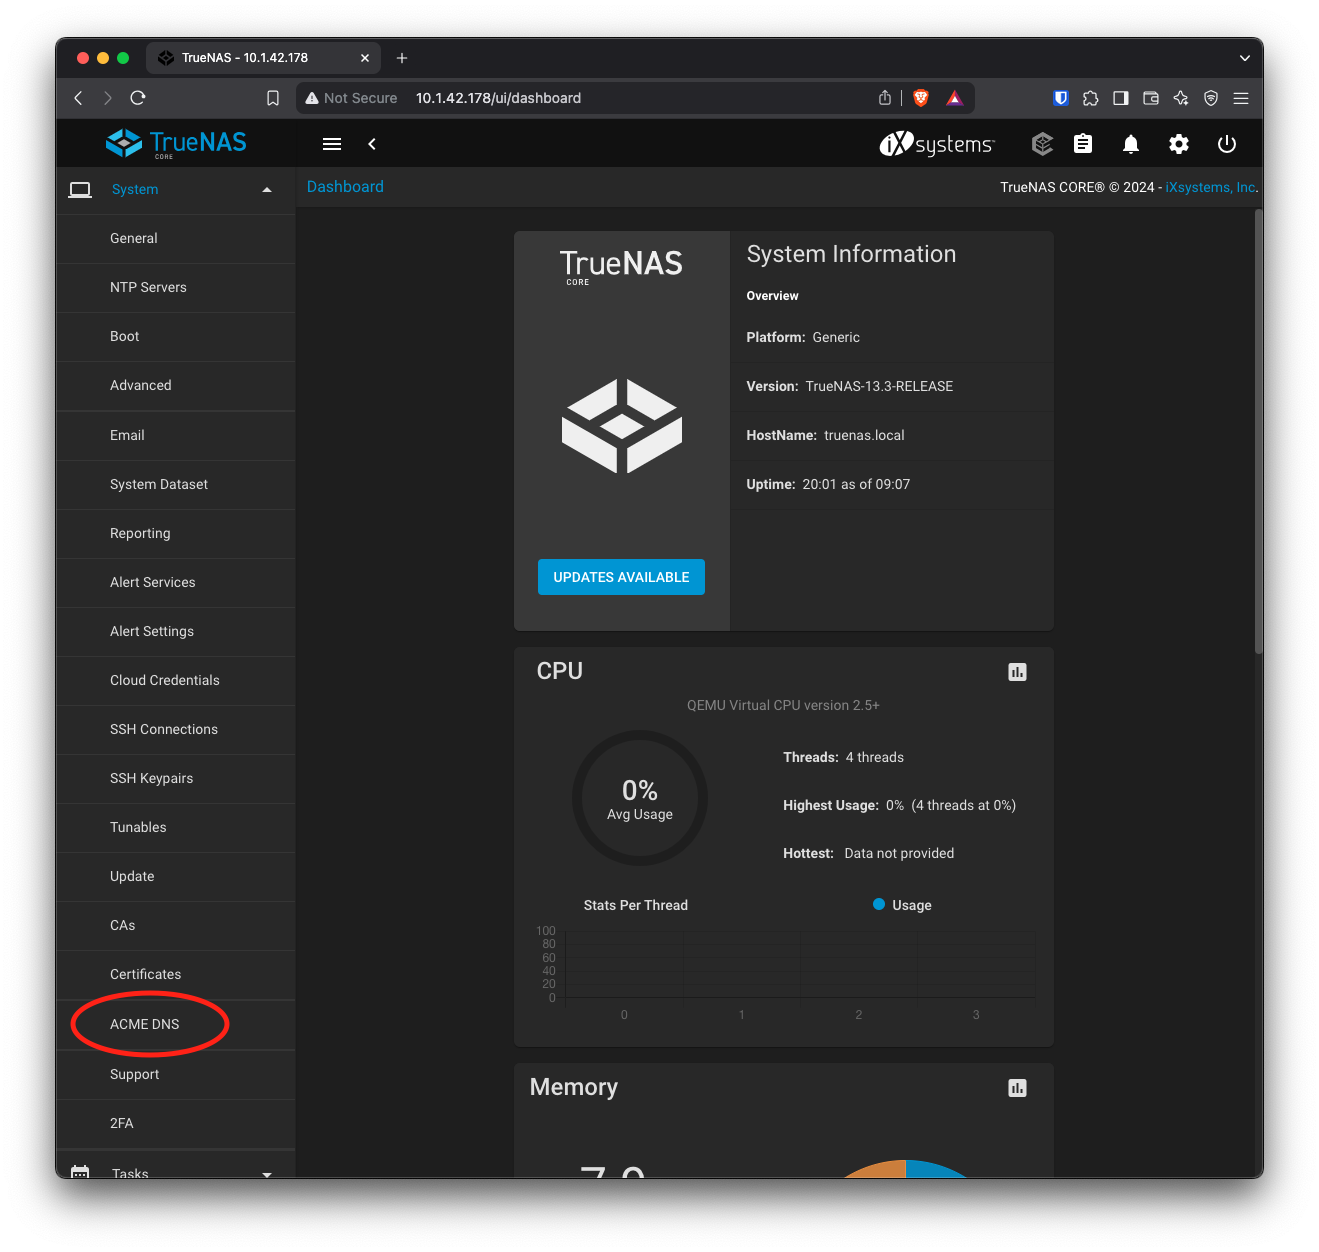Open the extensions puzzle icon
This screenshot has height=1252, width=1319.
coord(1091,98)
